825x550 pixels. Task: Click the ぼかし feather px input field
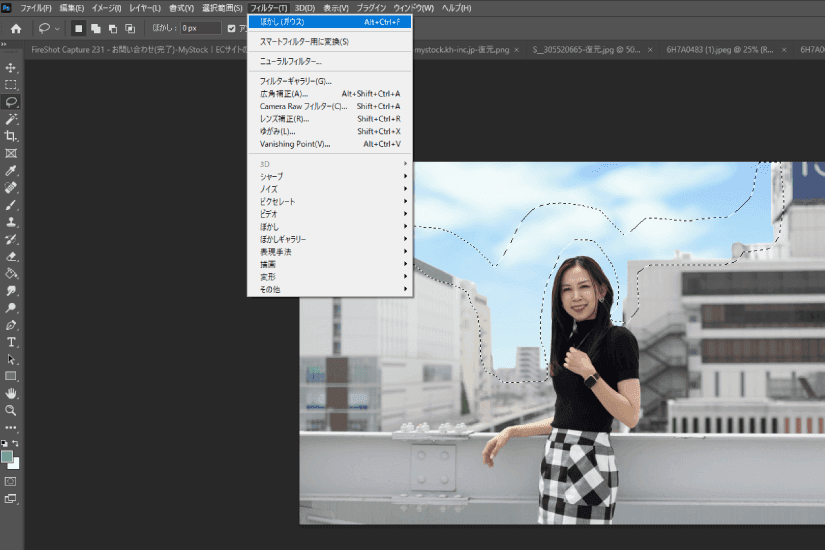(199, 28)
